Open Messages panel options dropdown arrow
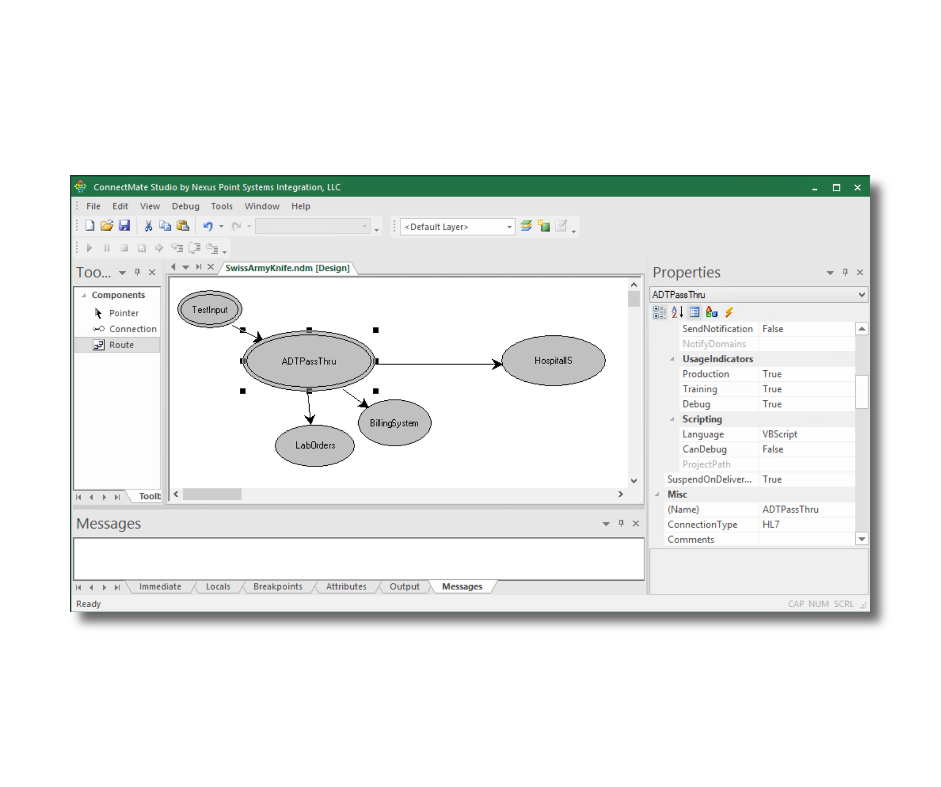This screenshot has height=787, width=941. [606, 523]
